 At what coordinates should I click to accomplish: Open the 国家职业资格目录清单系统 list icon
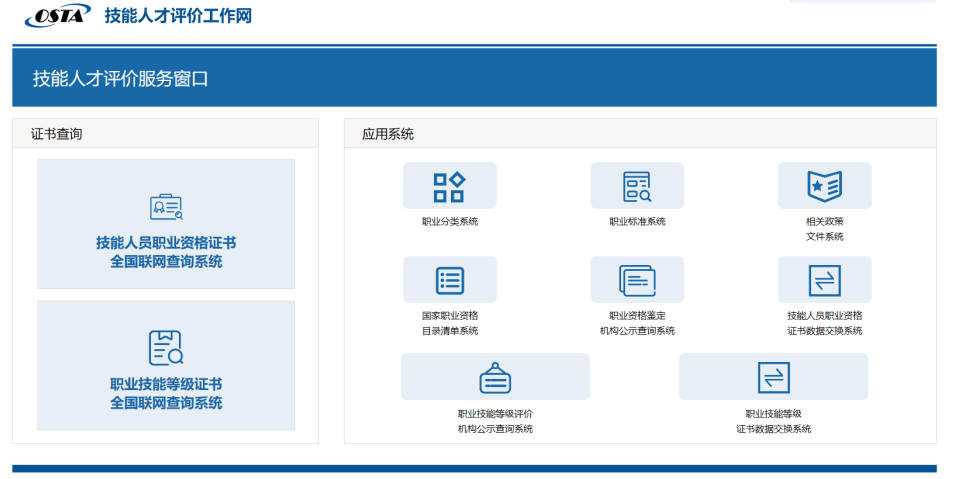point(450,280)
